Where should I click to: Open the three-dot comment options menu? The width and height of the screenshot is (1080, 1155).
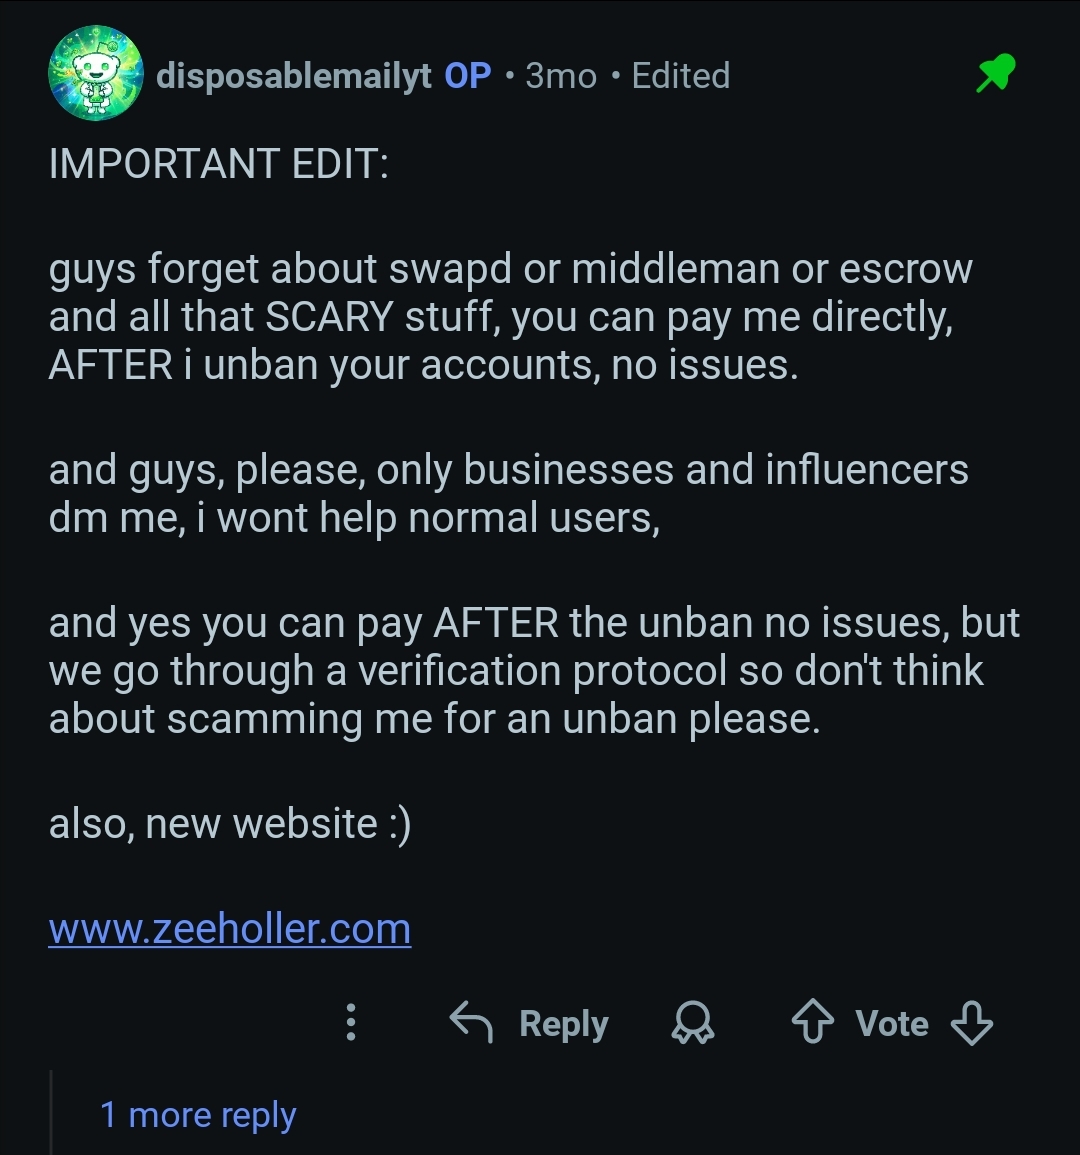[350, 1023]
